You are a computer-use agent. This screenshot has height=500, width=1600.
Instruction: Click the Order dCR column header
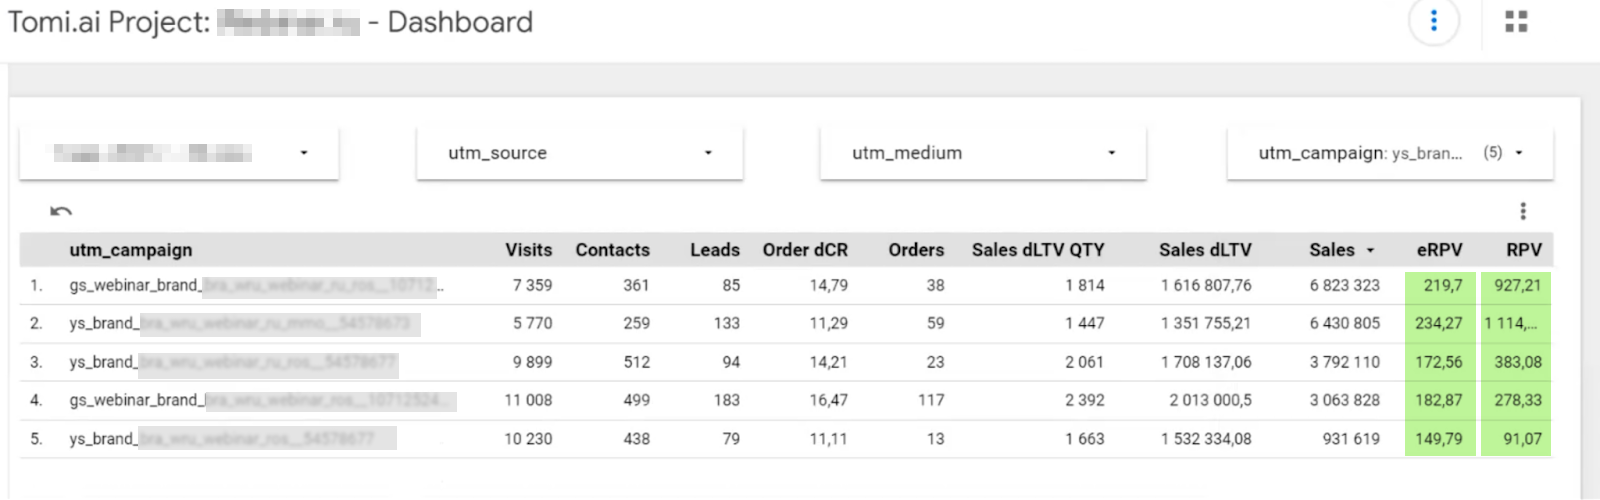[x=804, y=250]
